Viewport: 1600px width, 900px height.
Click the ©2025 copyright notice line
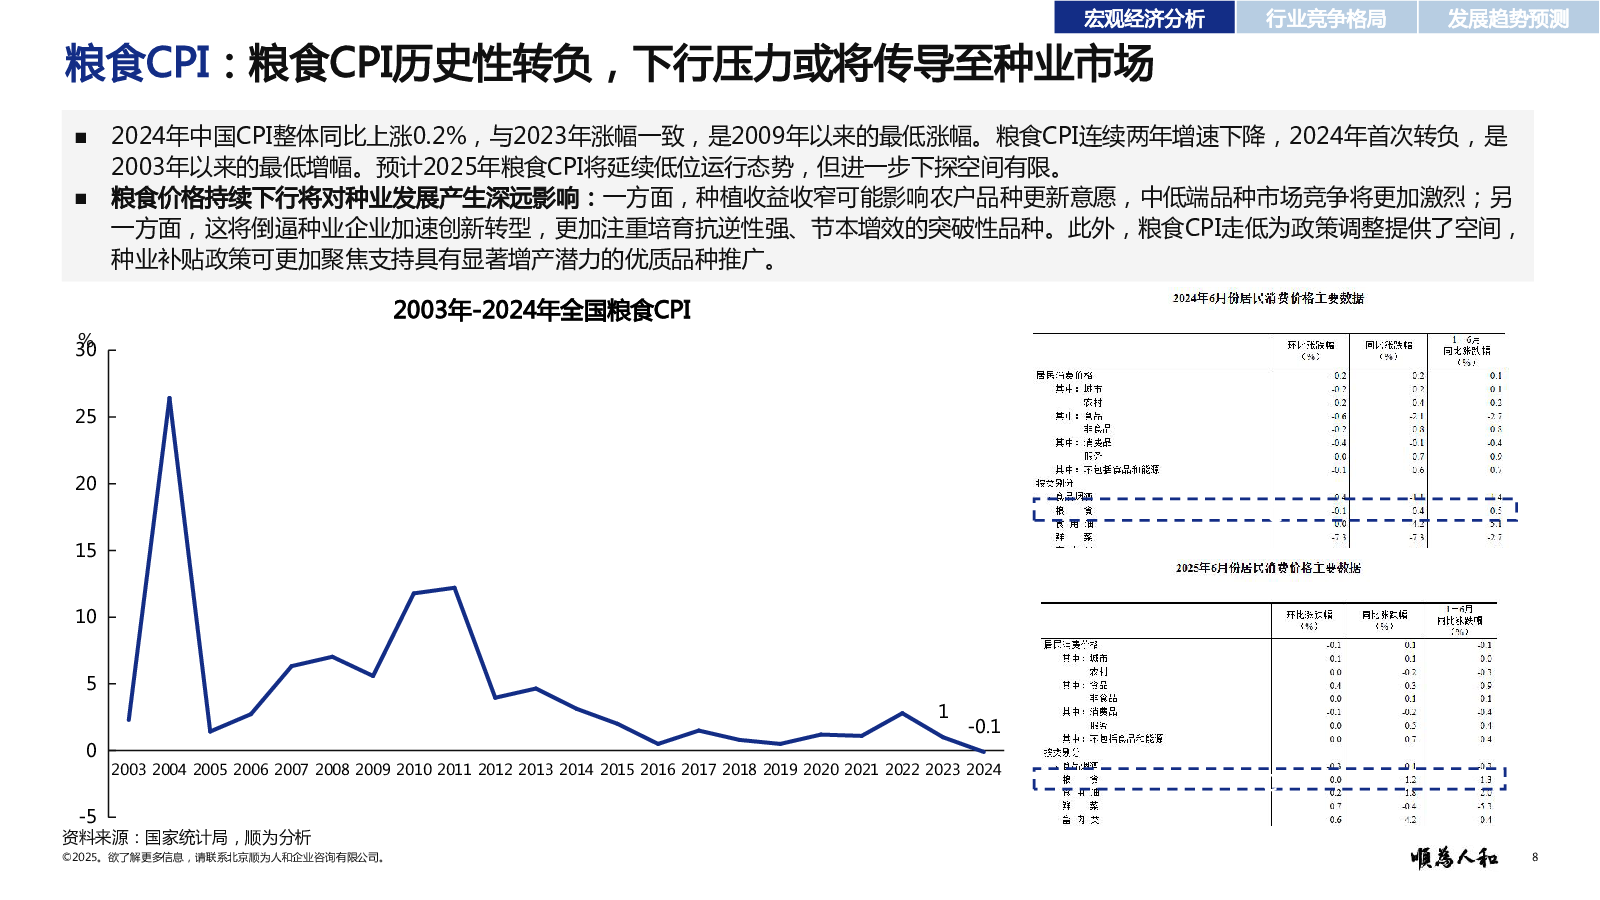click(224, 858)
